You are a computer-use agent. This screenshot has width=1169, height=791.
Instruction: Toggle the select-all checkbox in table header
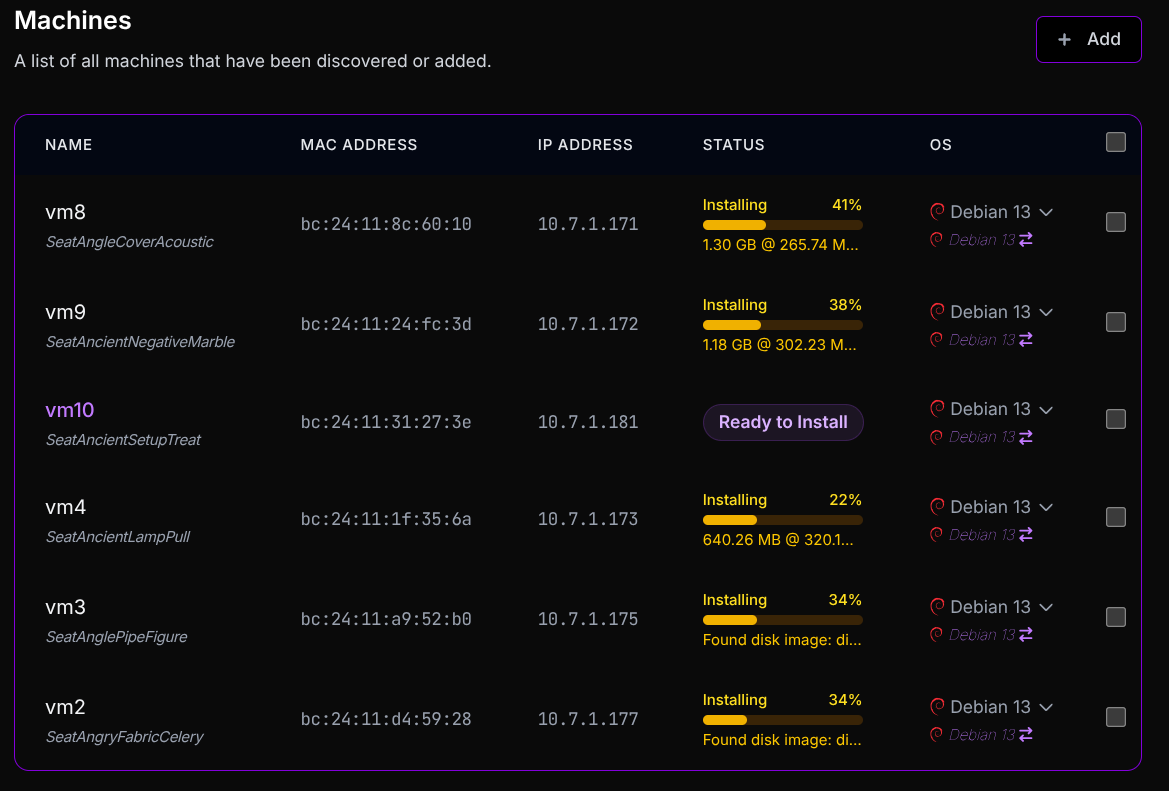pos(1116,142)
